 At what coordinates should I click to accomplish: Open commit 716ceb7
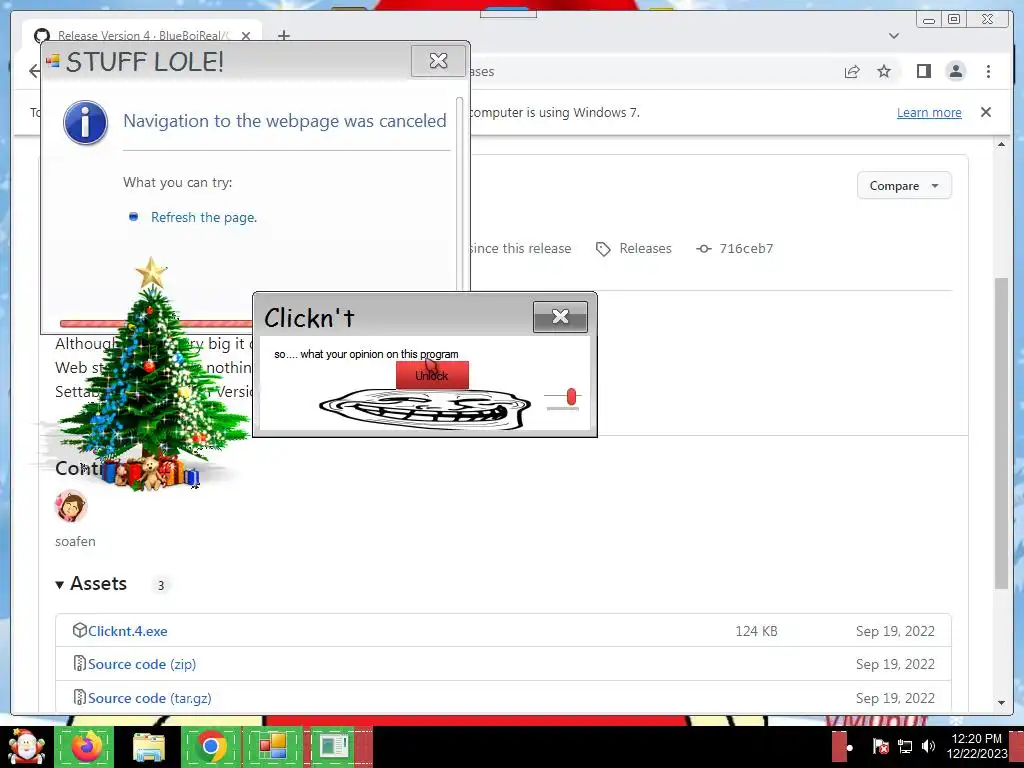point(746,249)
